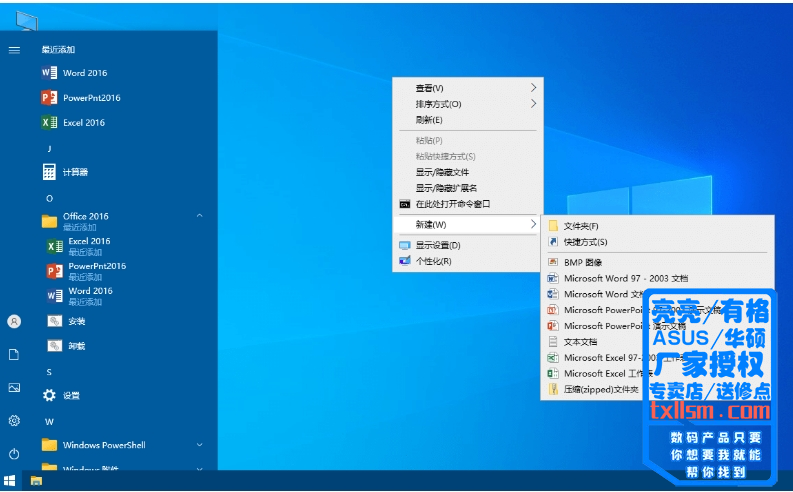
Task: Click the letter J group header
Action: coord(49,149)
